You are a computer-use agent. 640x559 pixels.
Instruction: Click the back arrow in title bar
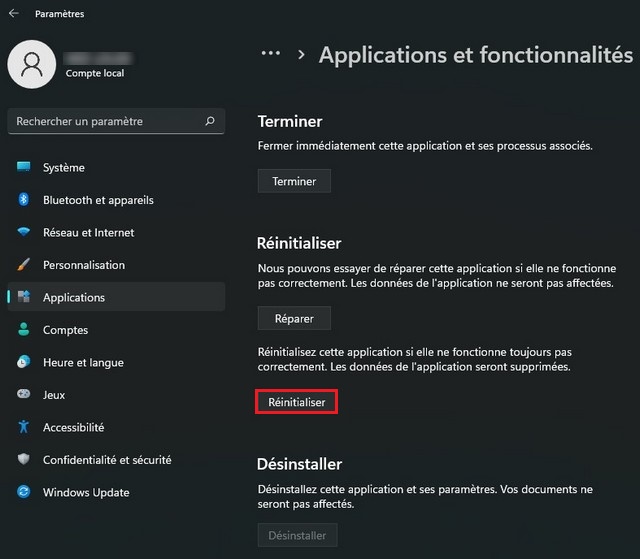tap(14, 14)
